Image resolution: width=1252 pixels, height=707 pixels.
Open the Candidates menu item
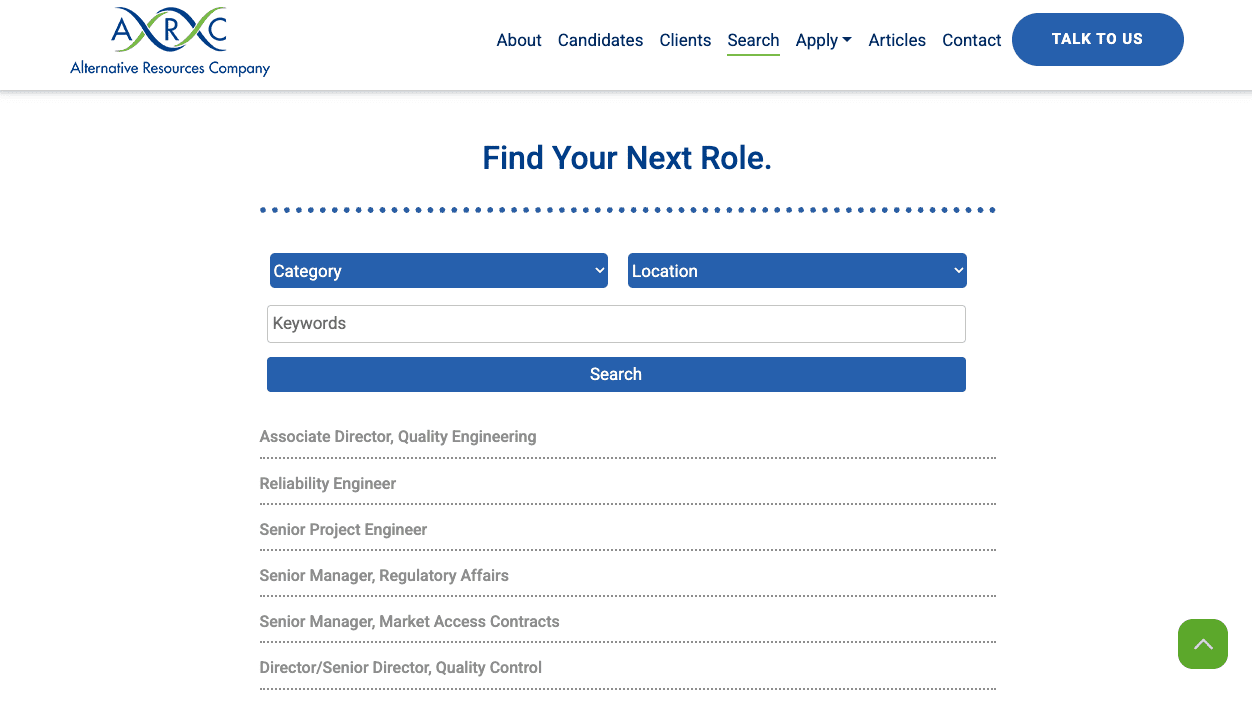tap(600, 40)
